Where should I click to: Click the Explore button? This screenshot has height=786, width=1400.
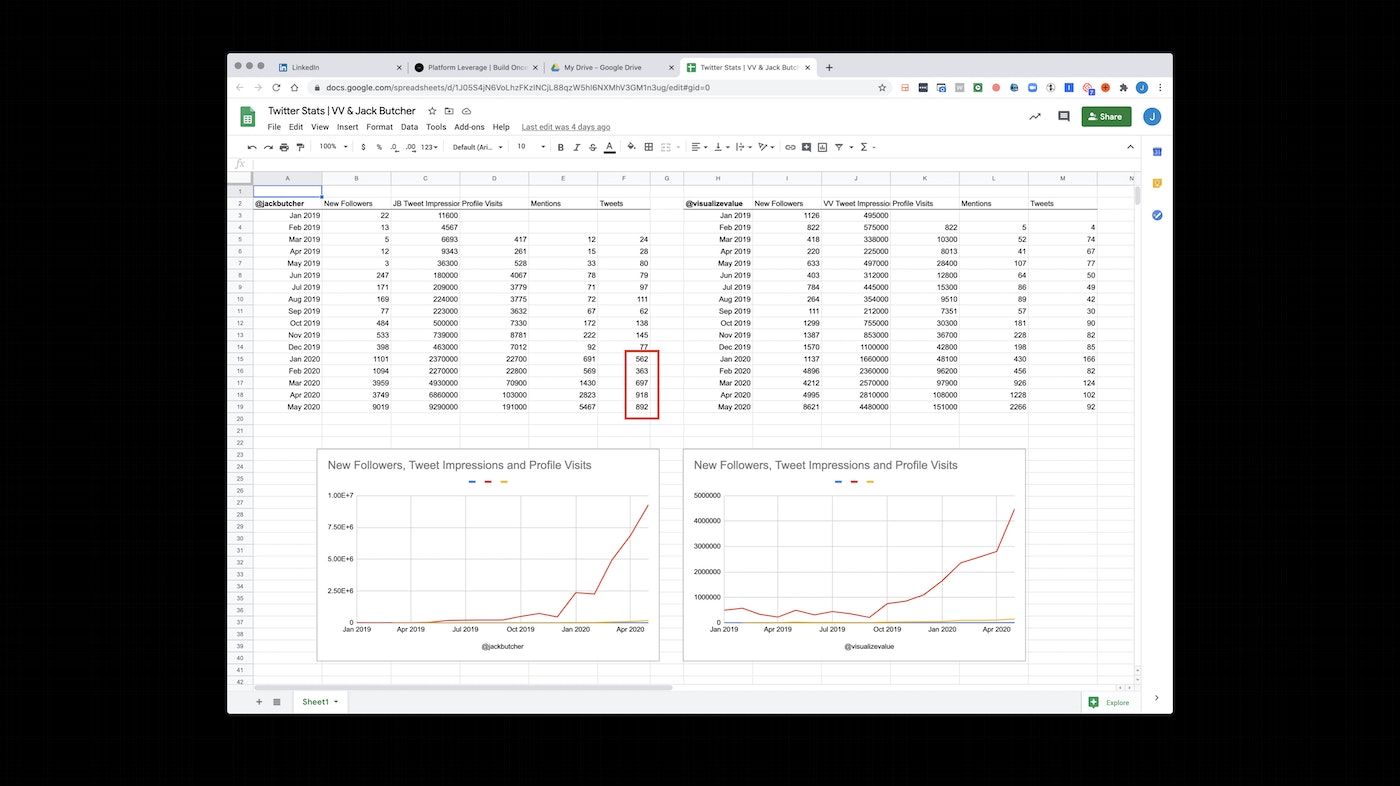pos(1110,702)
